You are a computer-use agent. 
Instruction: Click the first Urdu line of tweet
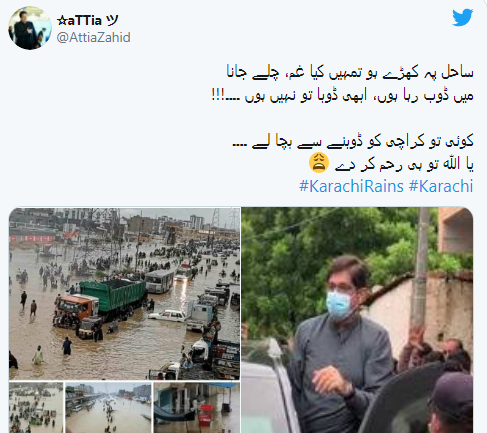tap(350, 73)
